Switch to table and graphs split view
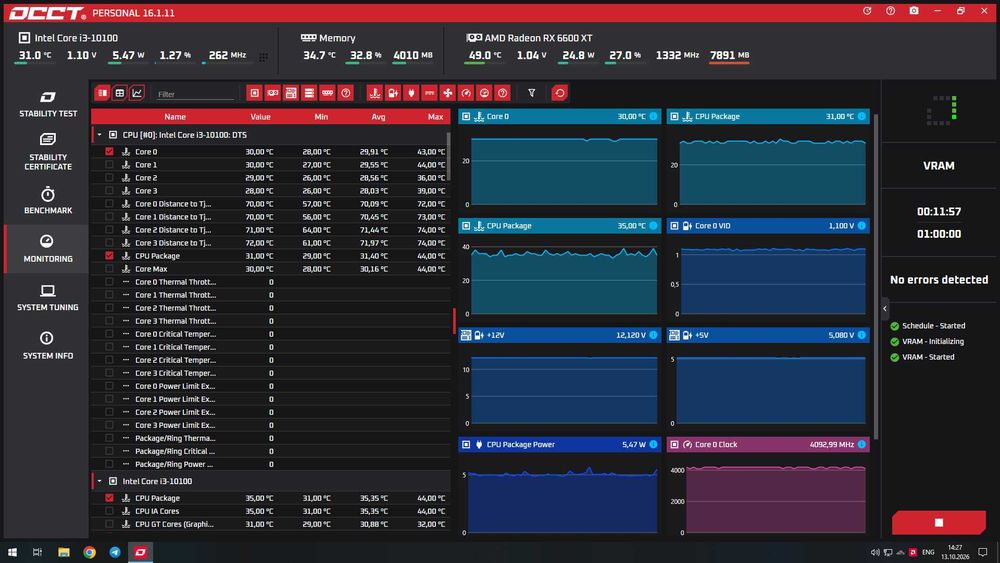Screen dimensions: 1000x563 point(102,93)
